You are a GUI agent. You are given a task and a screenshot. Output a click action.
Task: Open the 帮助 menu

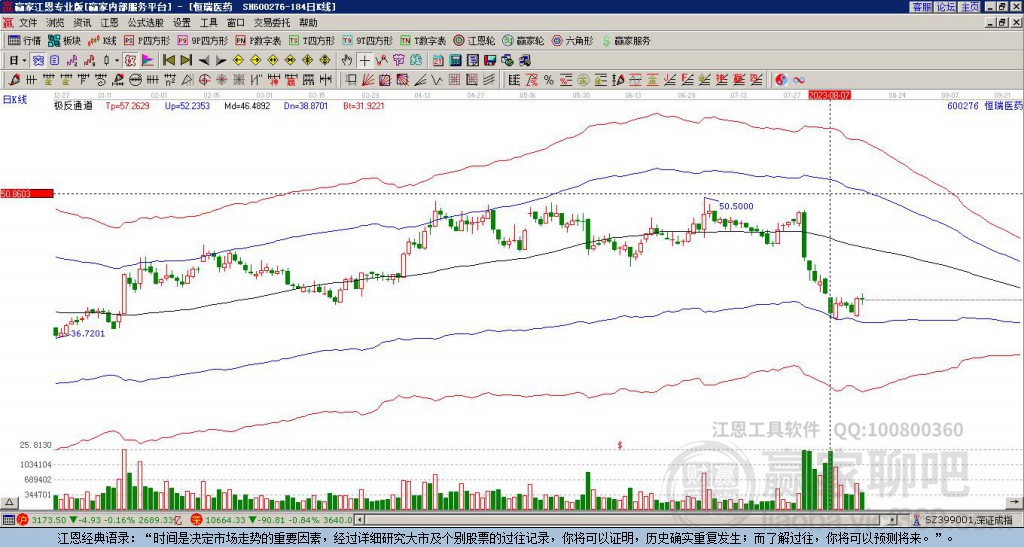click(308, 23)
